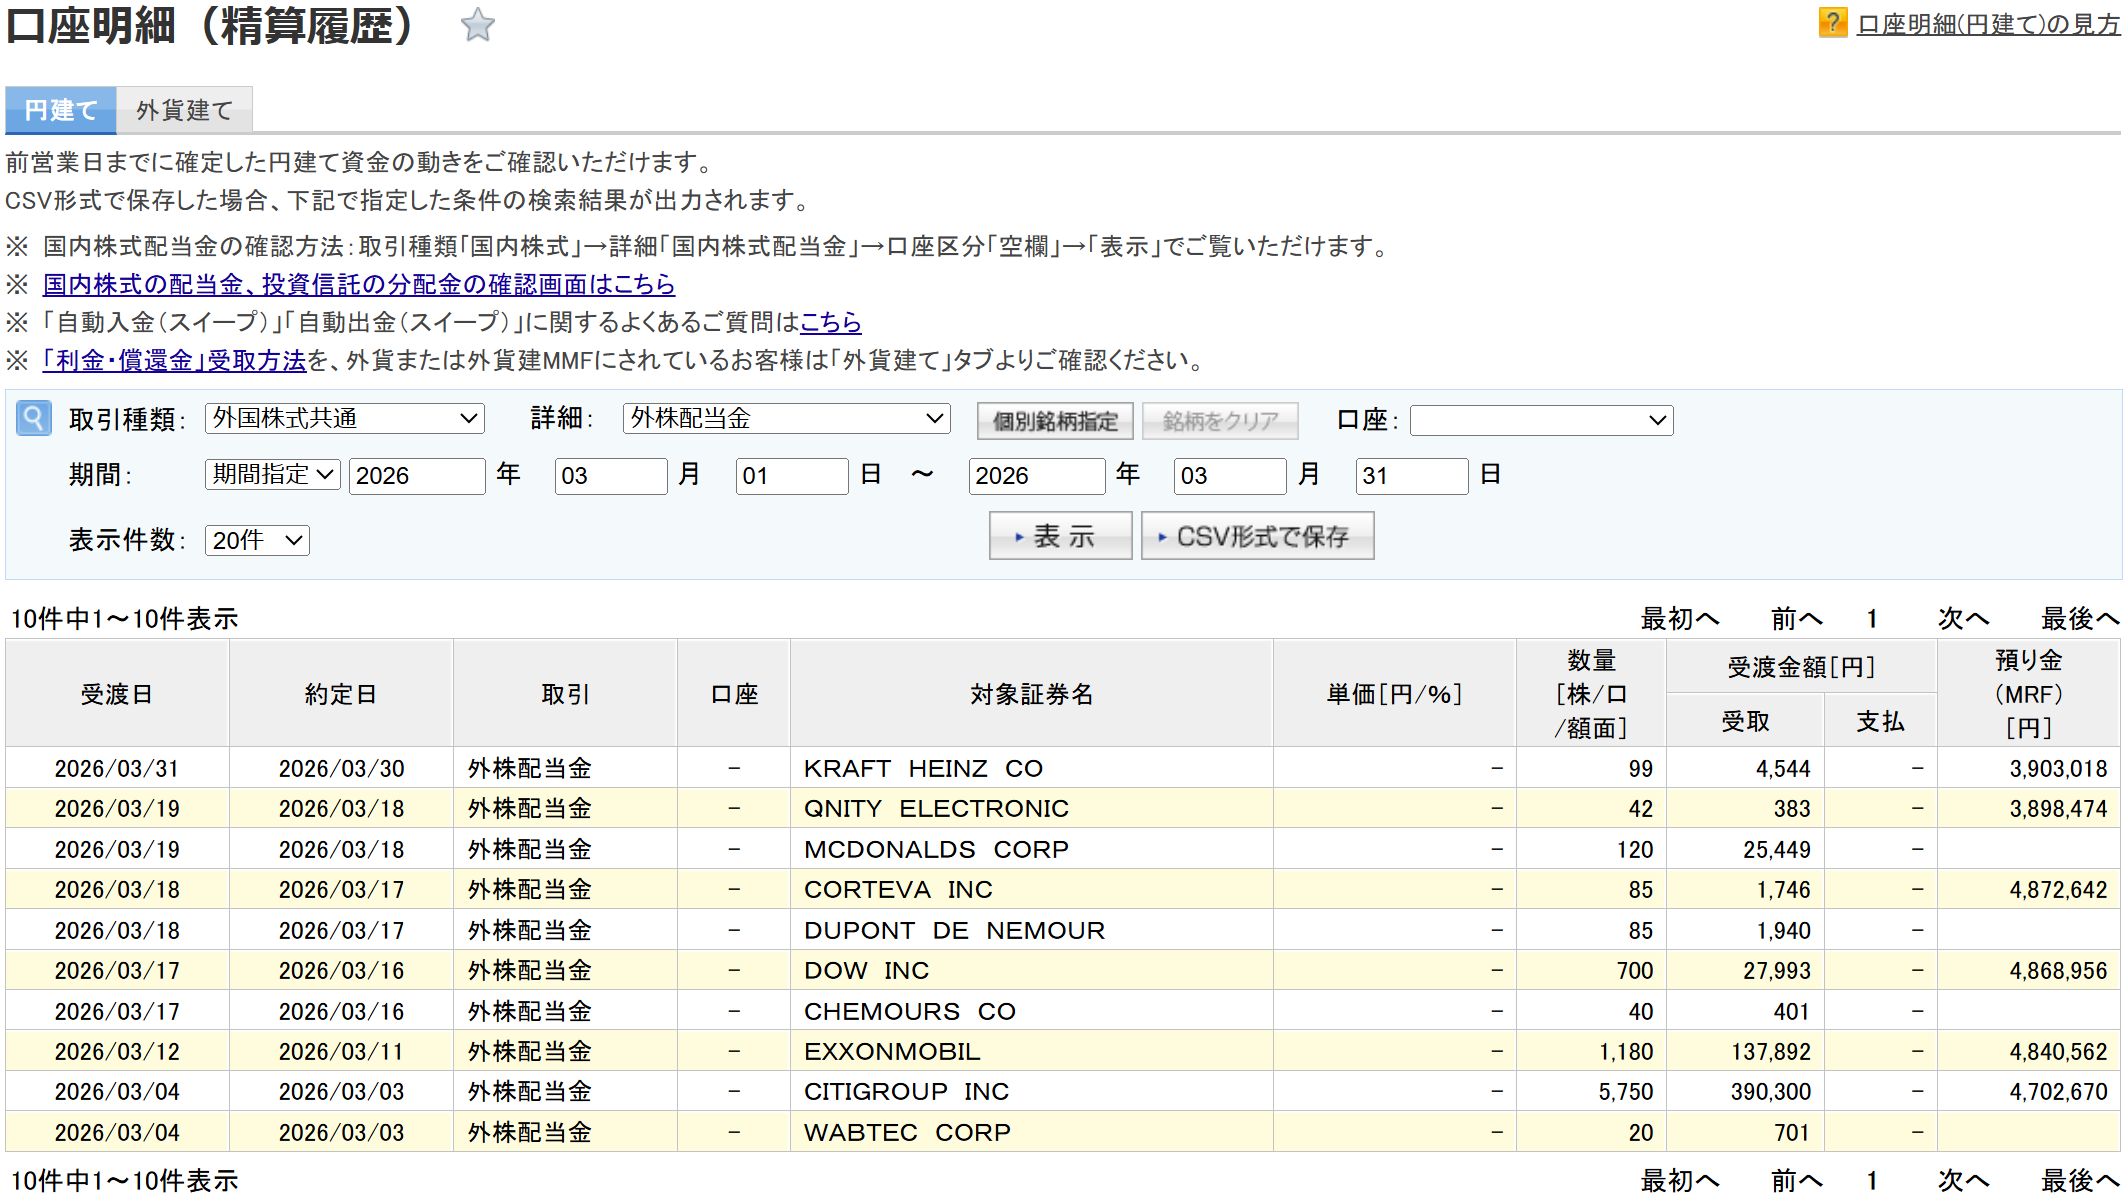Click 次へ in the top pagination
2128x1203 pixels.
coord(1962,619)
